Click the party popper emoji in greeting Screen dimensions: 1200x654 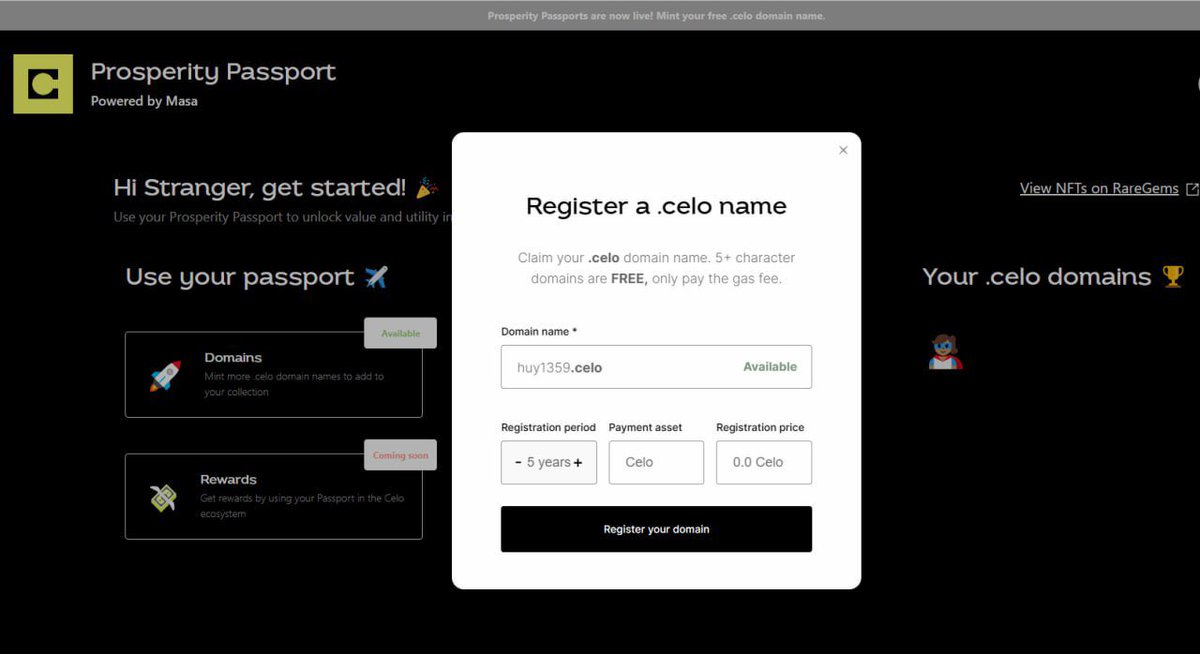(427, 187)
